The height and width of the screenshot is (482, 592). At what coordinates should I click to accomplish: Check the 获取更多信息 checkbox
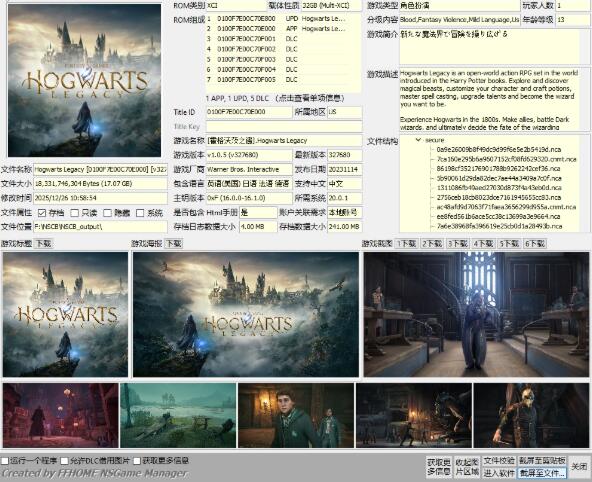pyautogui.click(x=137, y=461)
